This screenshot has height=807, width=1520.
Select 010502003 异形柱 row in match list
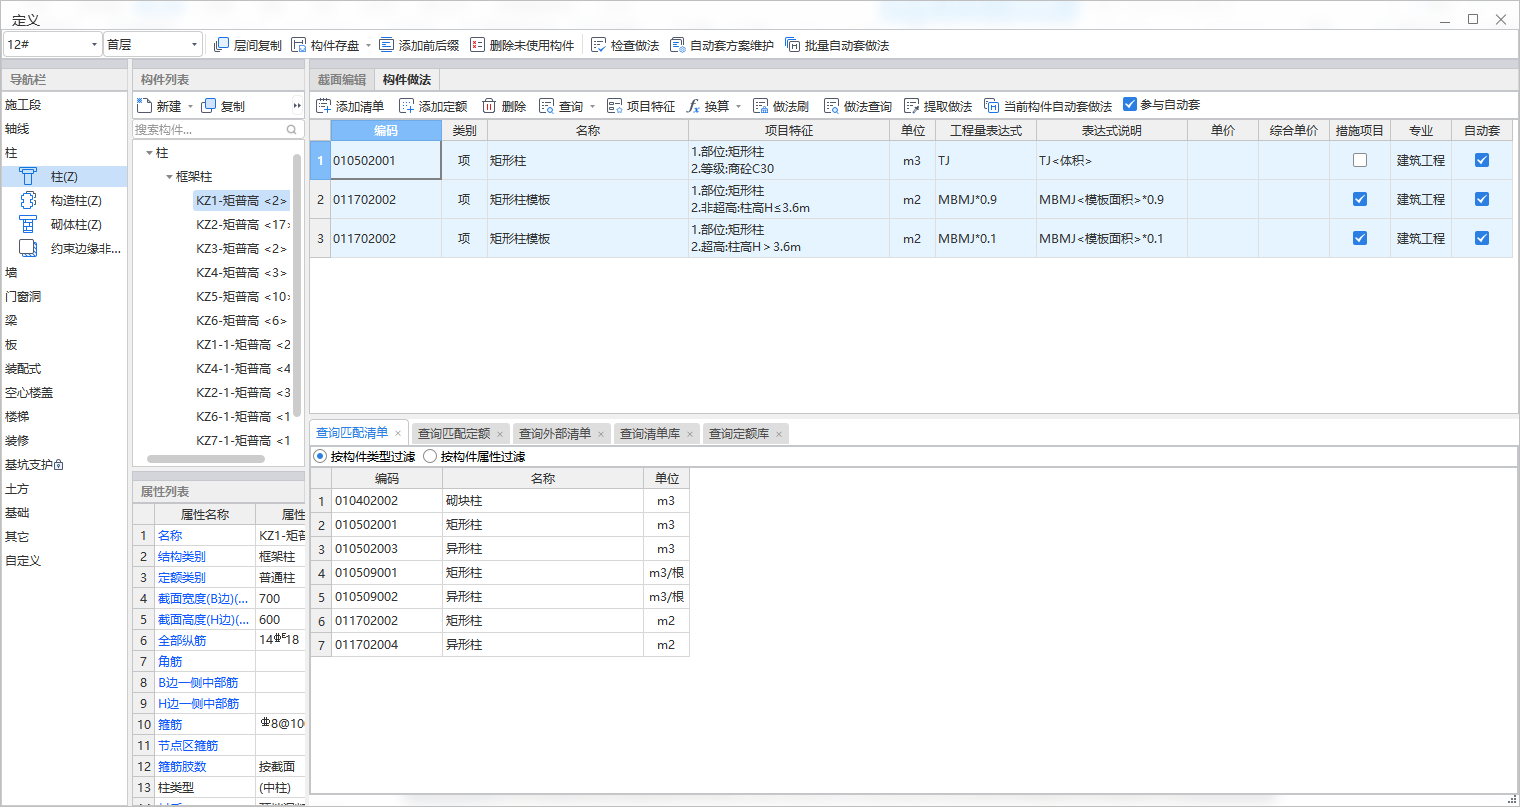coord(499,549)
